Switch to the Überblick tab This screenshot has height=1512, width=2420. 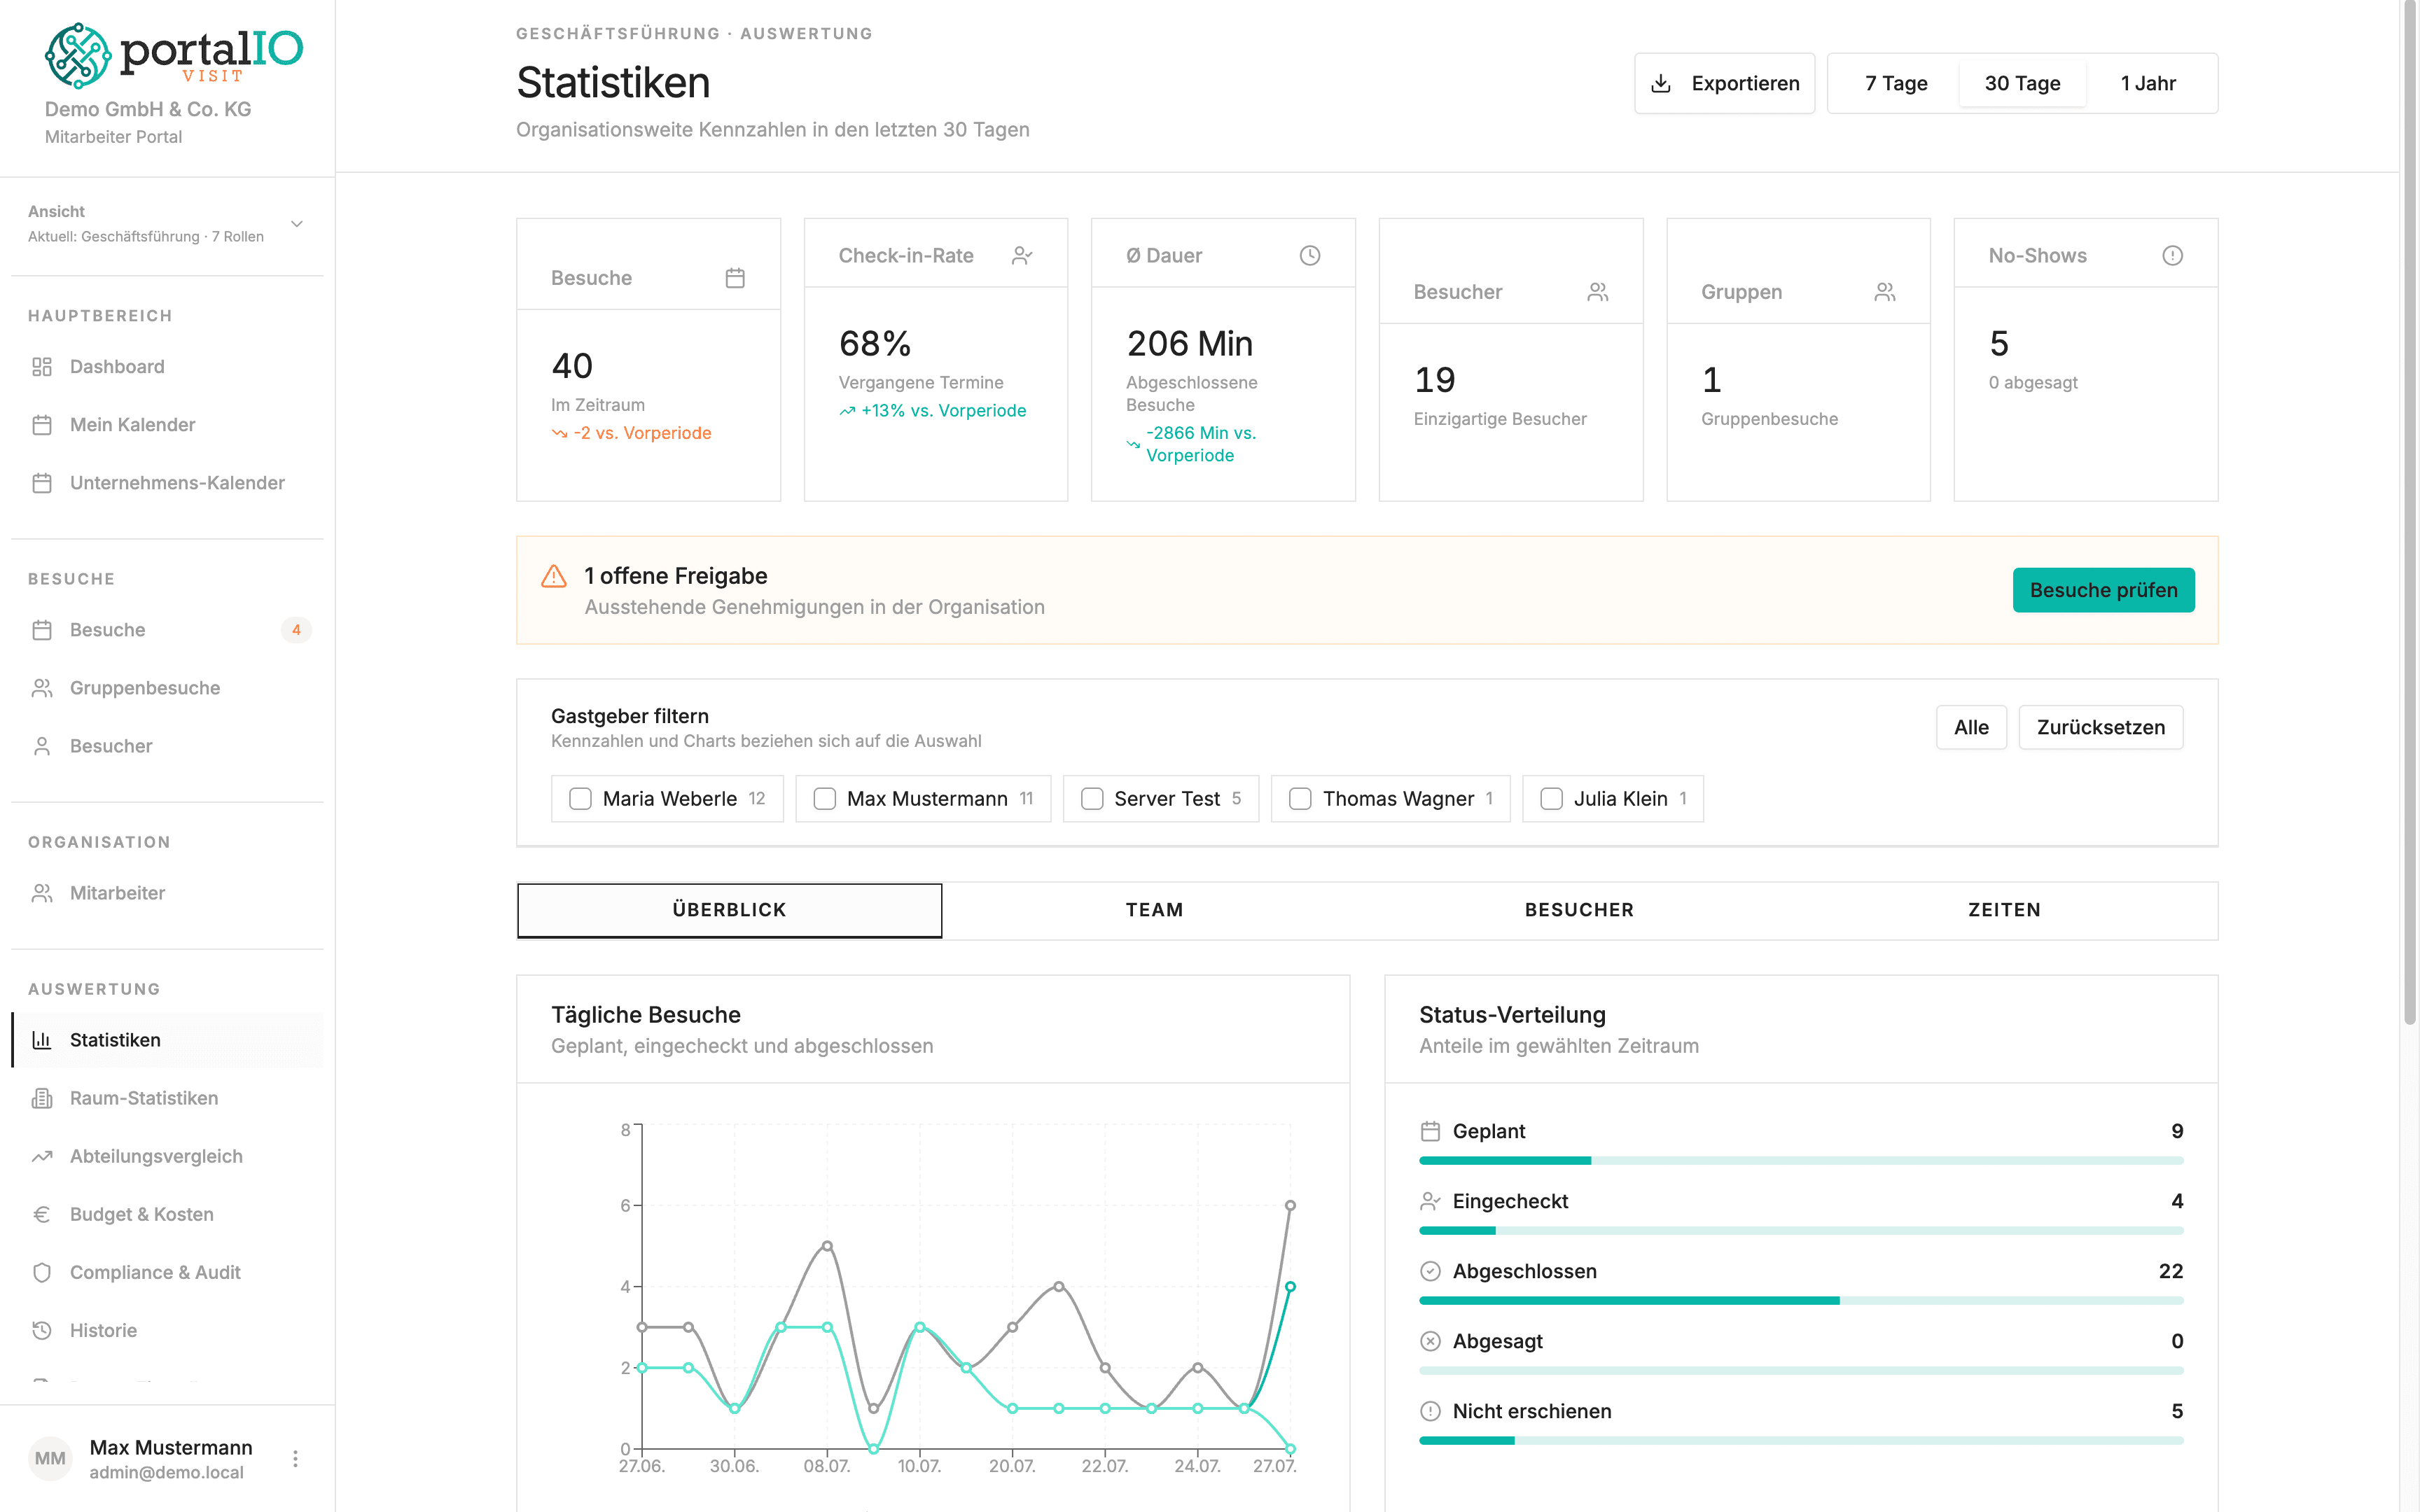tap(729, 910)
